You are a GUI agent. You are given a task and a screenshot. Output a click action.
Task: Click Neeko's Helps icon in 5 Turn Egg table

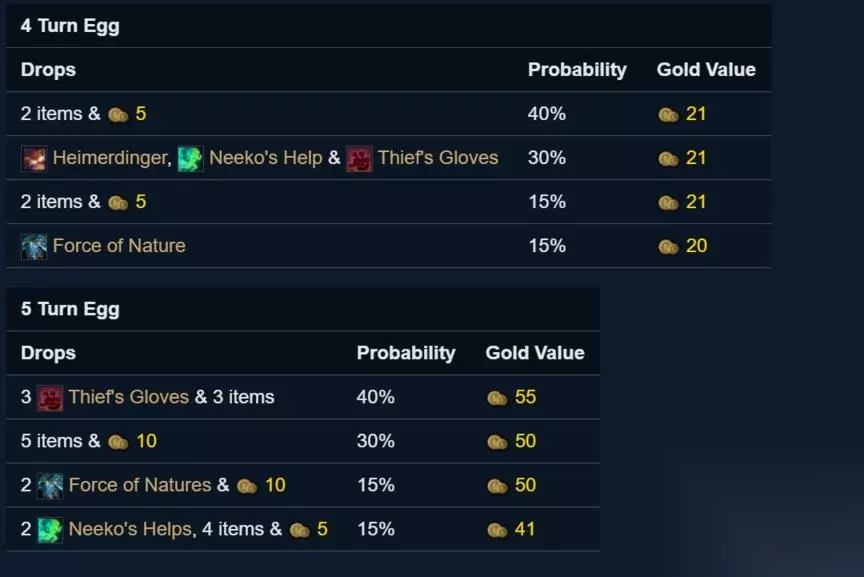click(50, 530)
